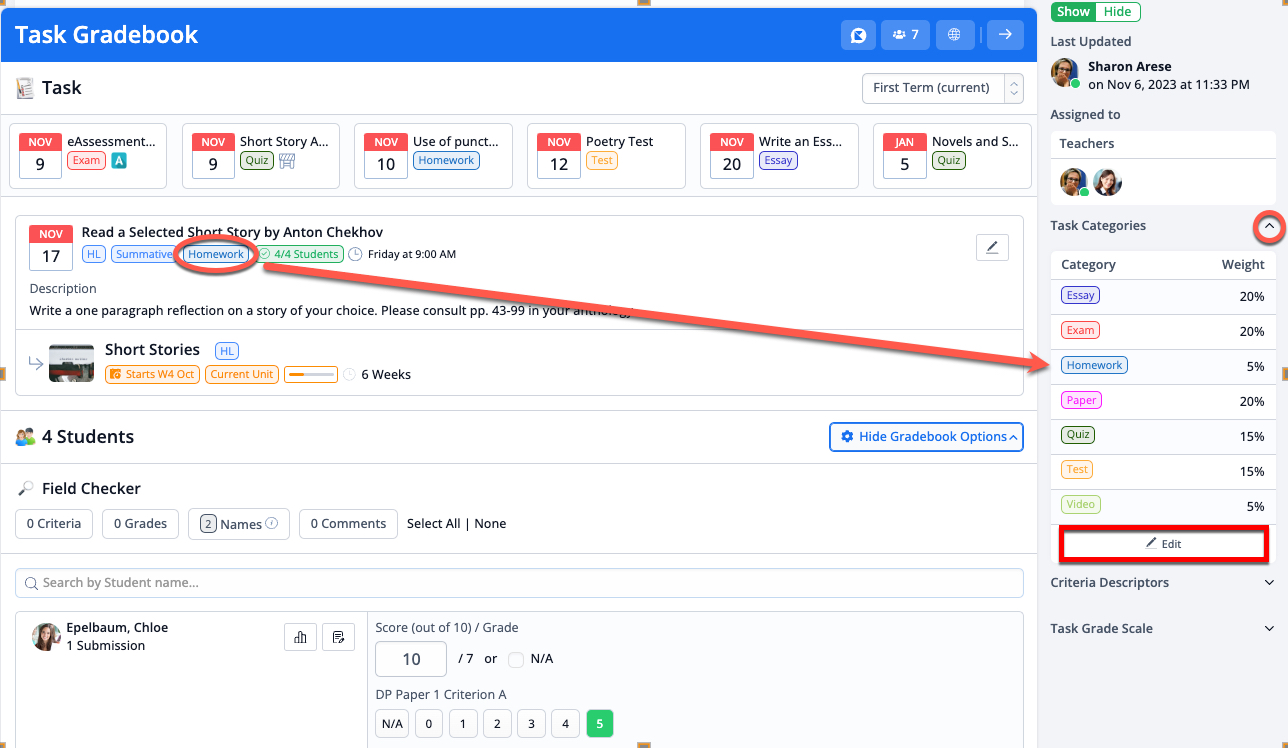
Task: Click the pencil edit icon for the task
Action: click(x=992, y=248)
